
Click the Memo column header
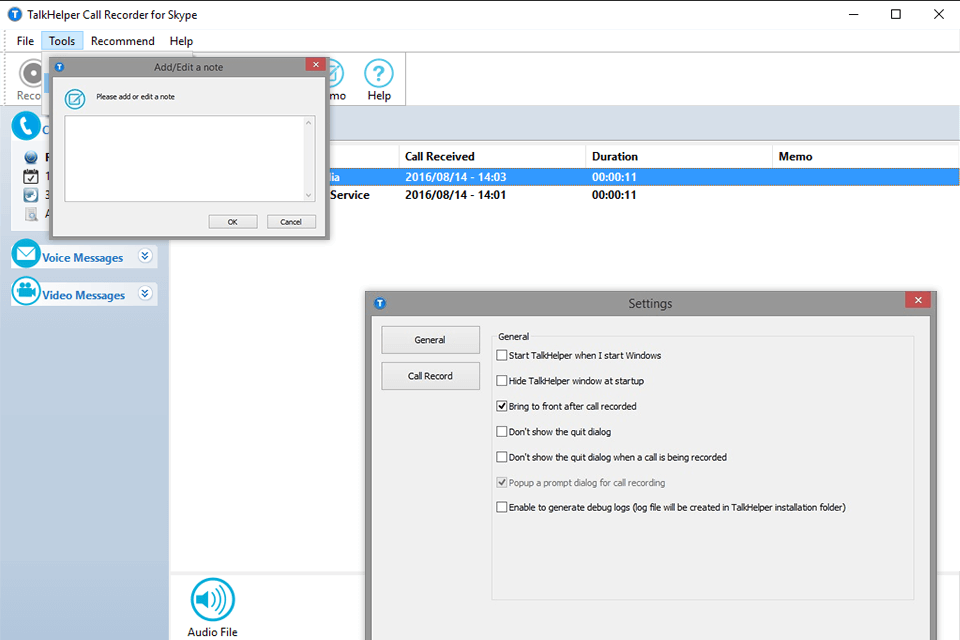pyautogui.click(x=865, y=157)
